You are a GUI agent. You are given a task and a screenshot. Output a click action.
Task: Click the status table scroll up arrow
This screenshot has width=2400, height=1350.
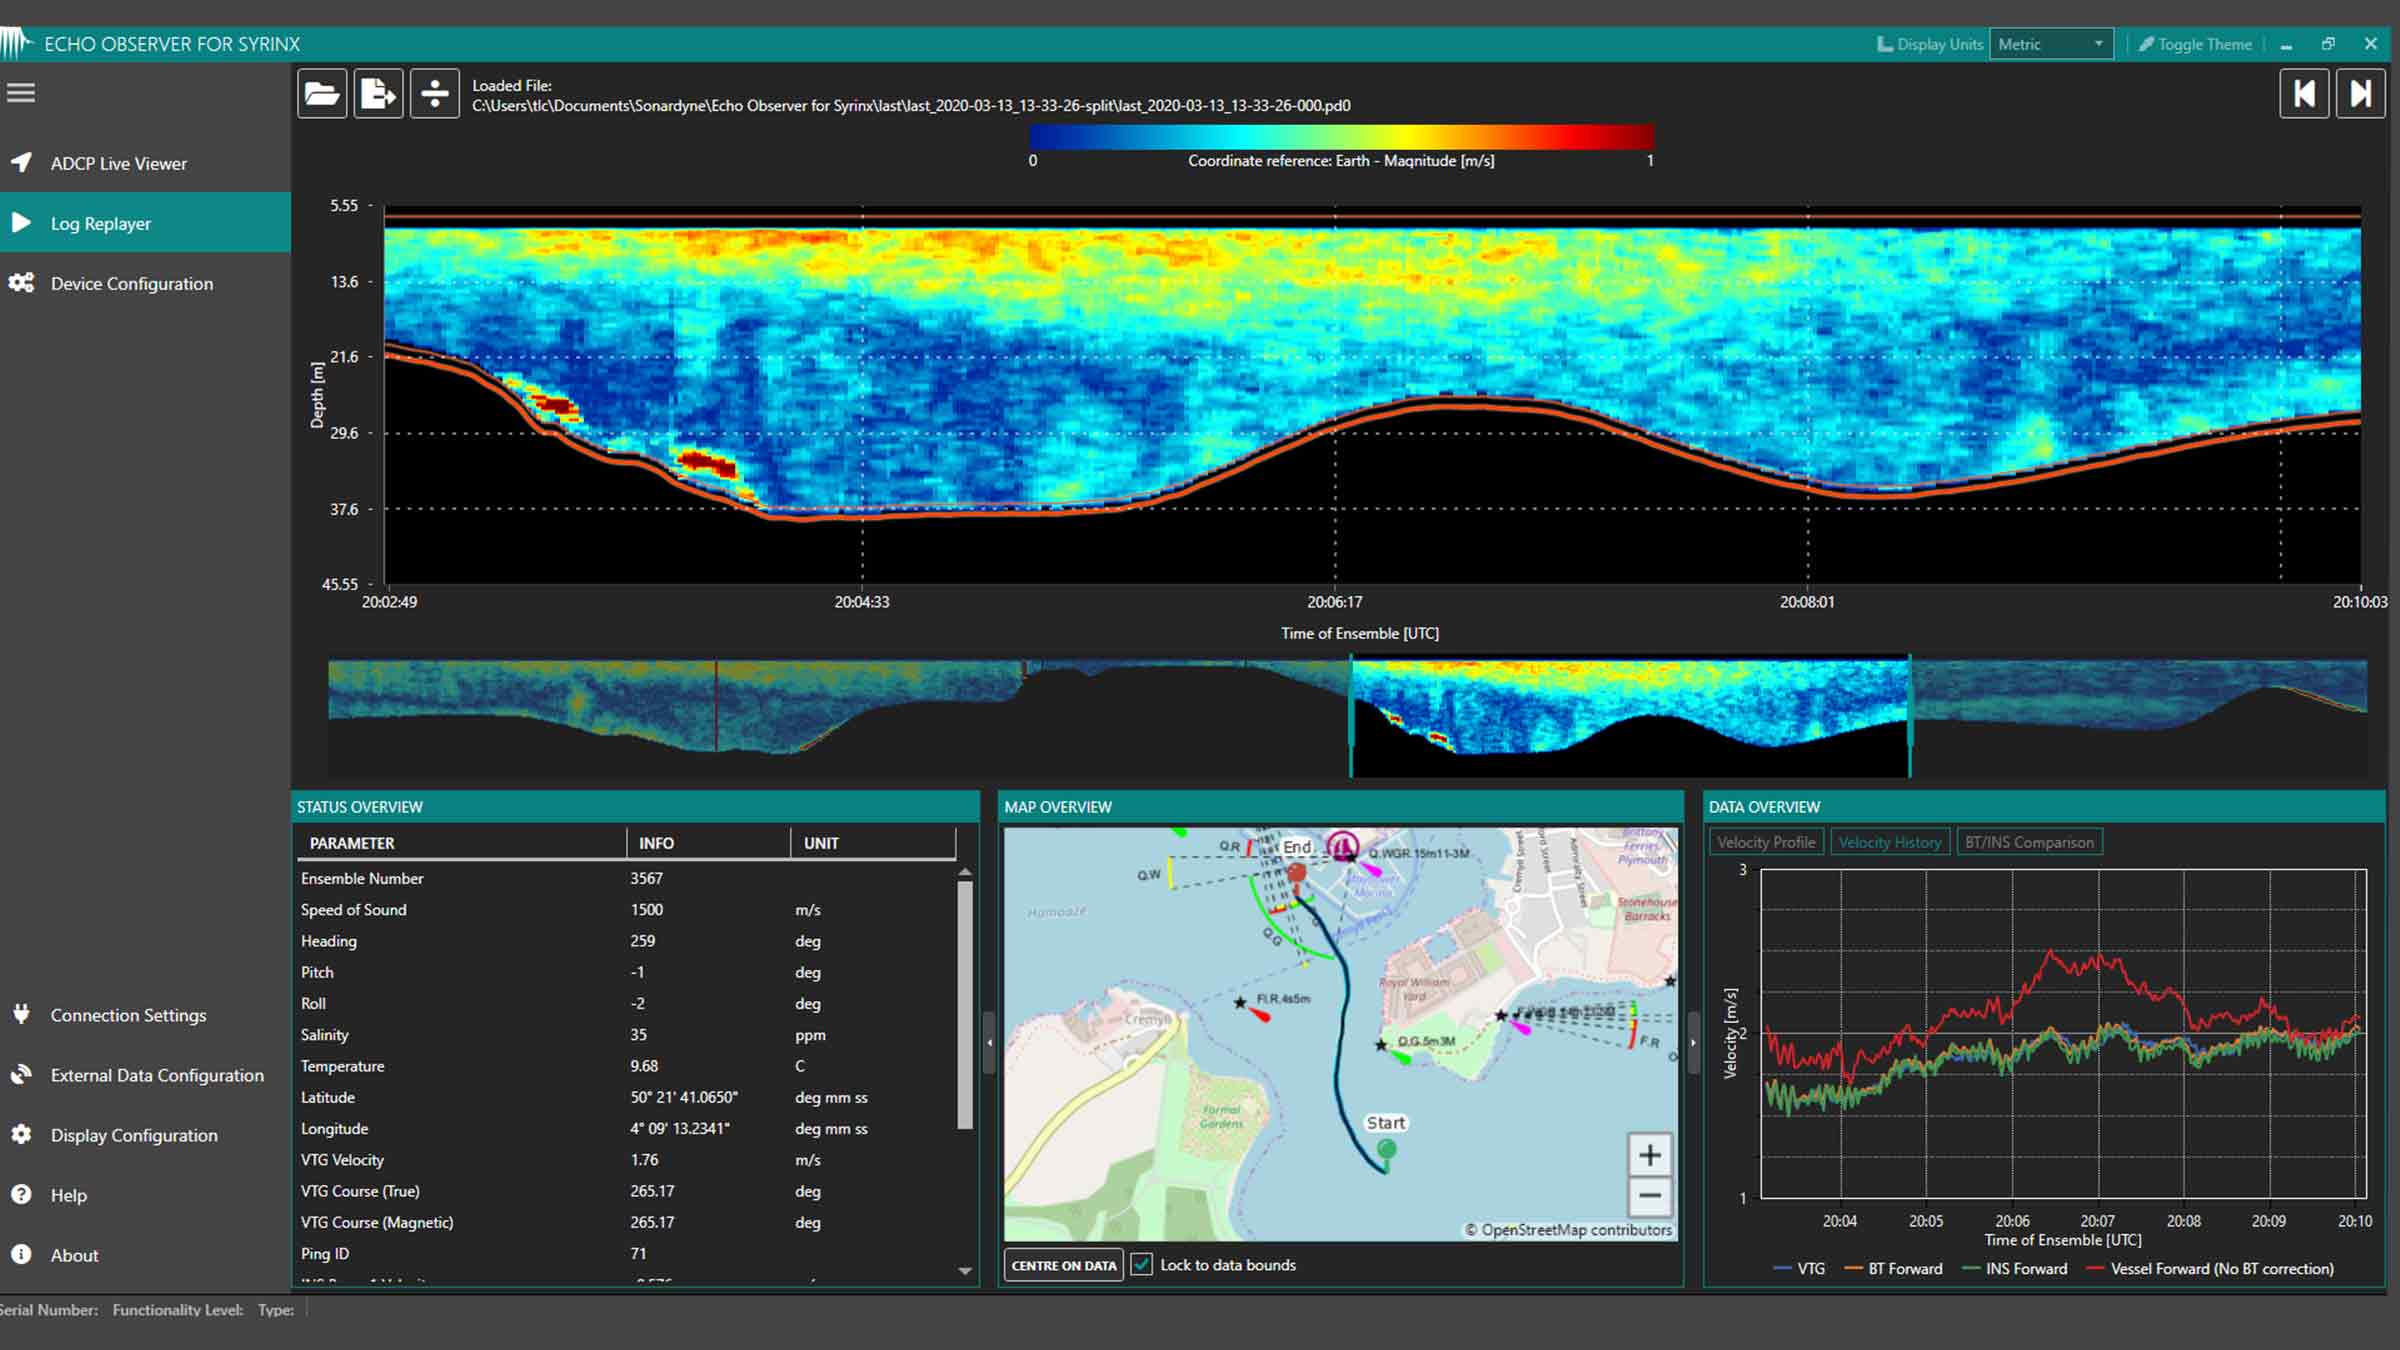click(965, 872)
